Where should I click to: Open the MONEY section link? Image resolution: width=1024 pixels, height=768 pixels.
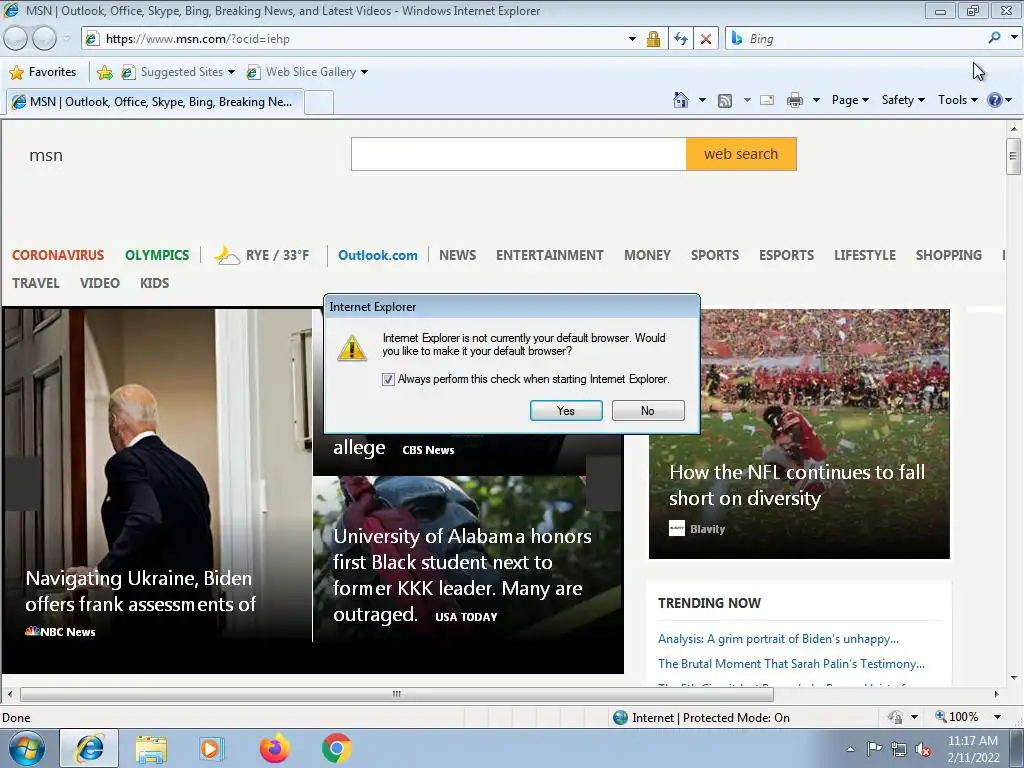click(x=647, y=255)
